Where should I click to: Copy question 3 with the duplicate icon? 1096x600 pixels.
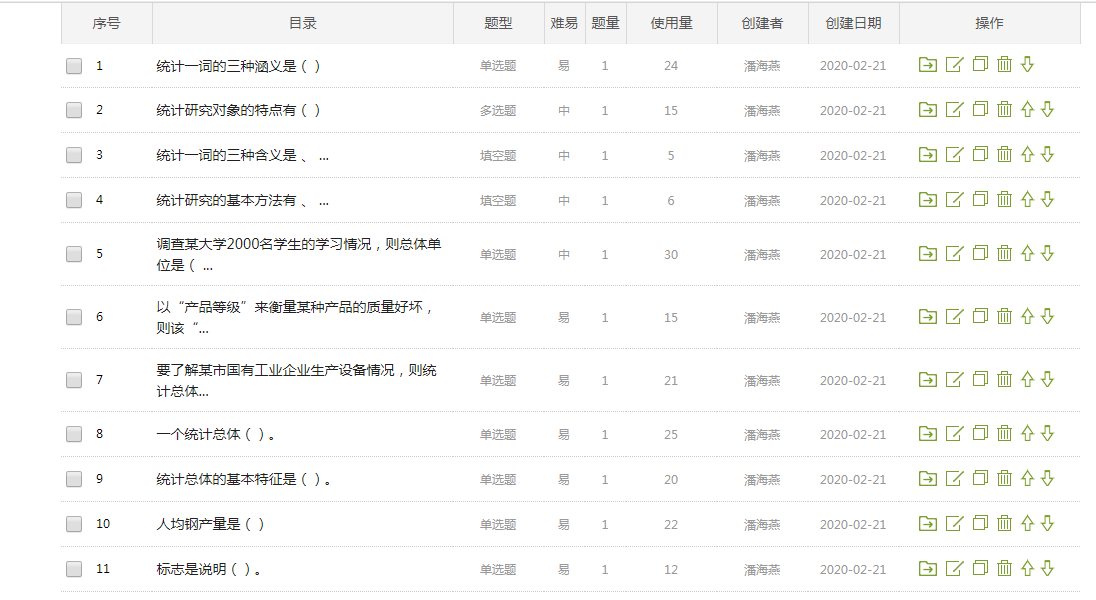point(980,155)
